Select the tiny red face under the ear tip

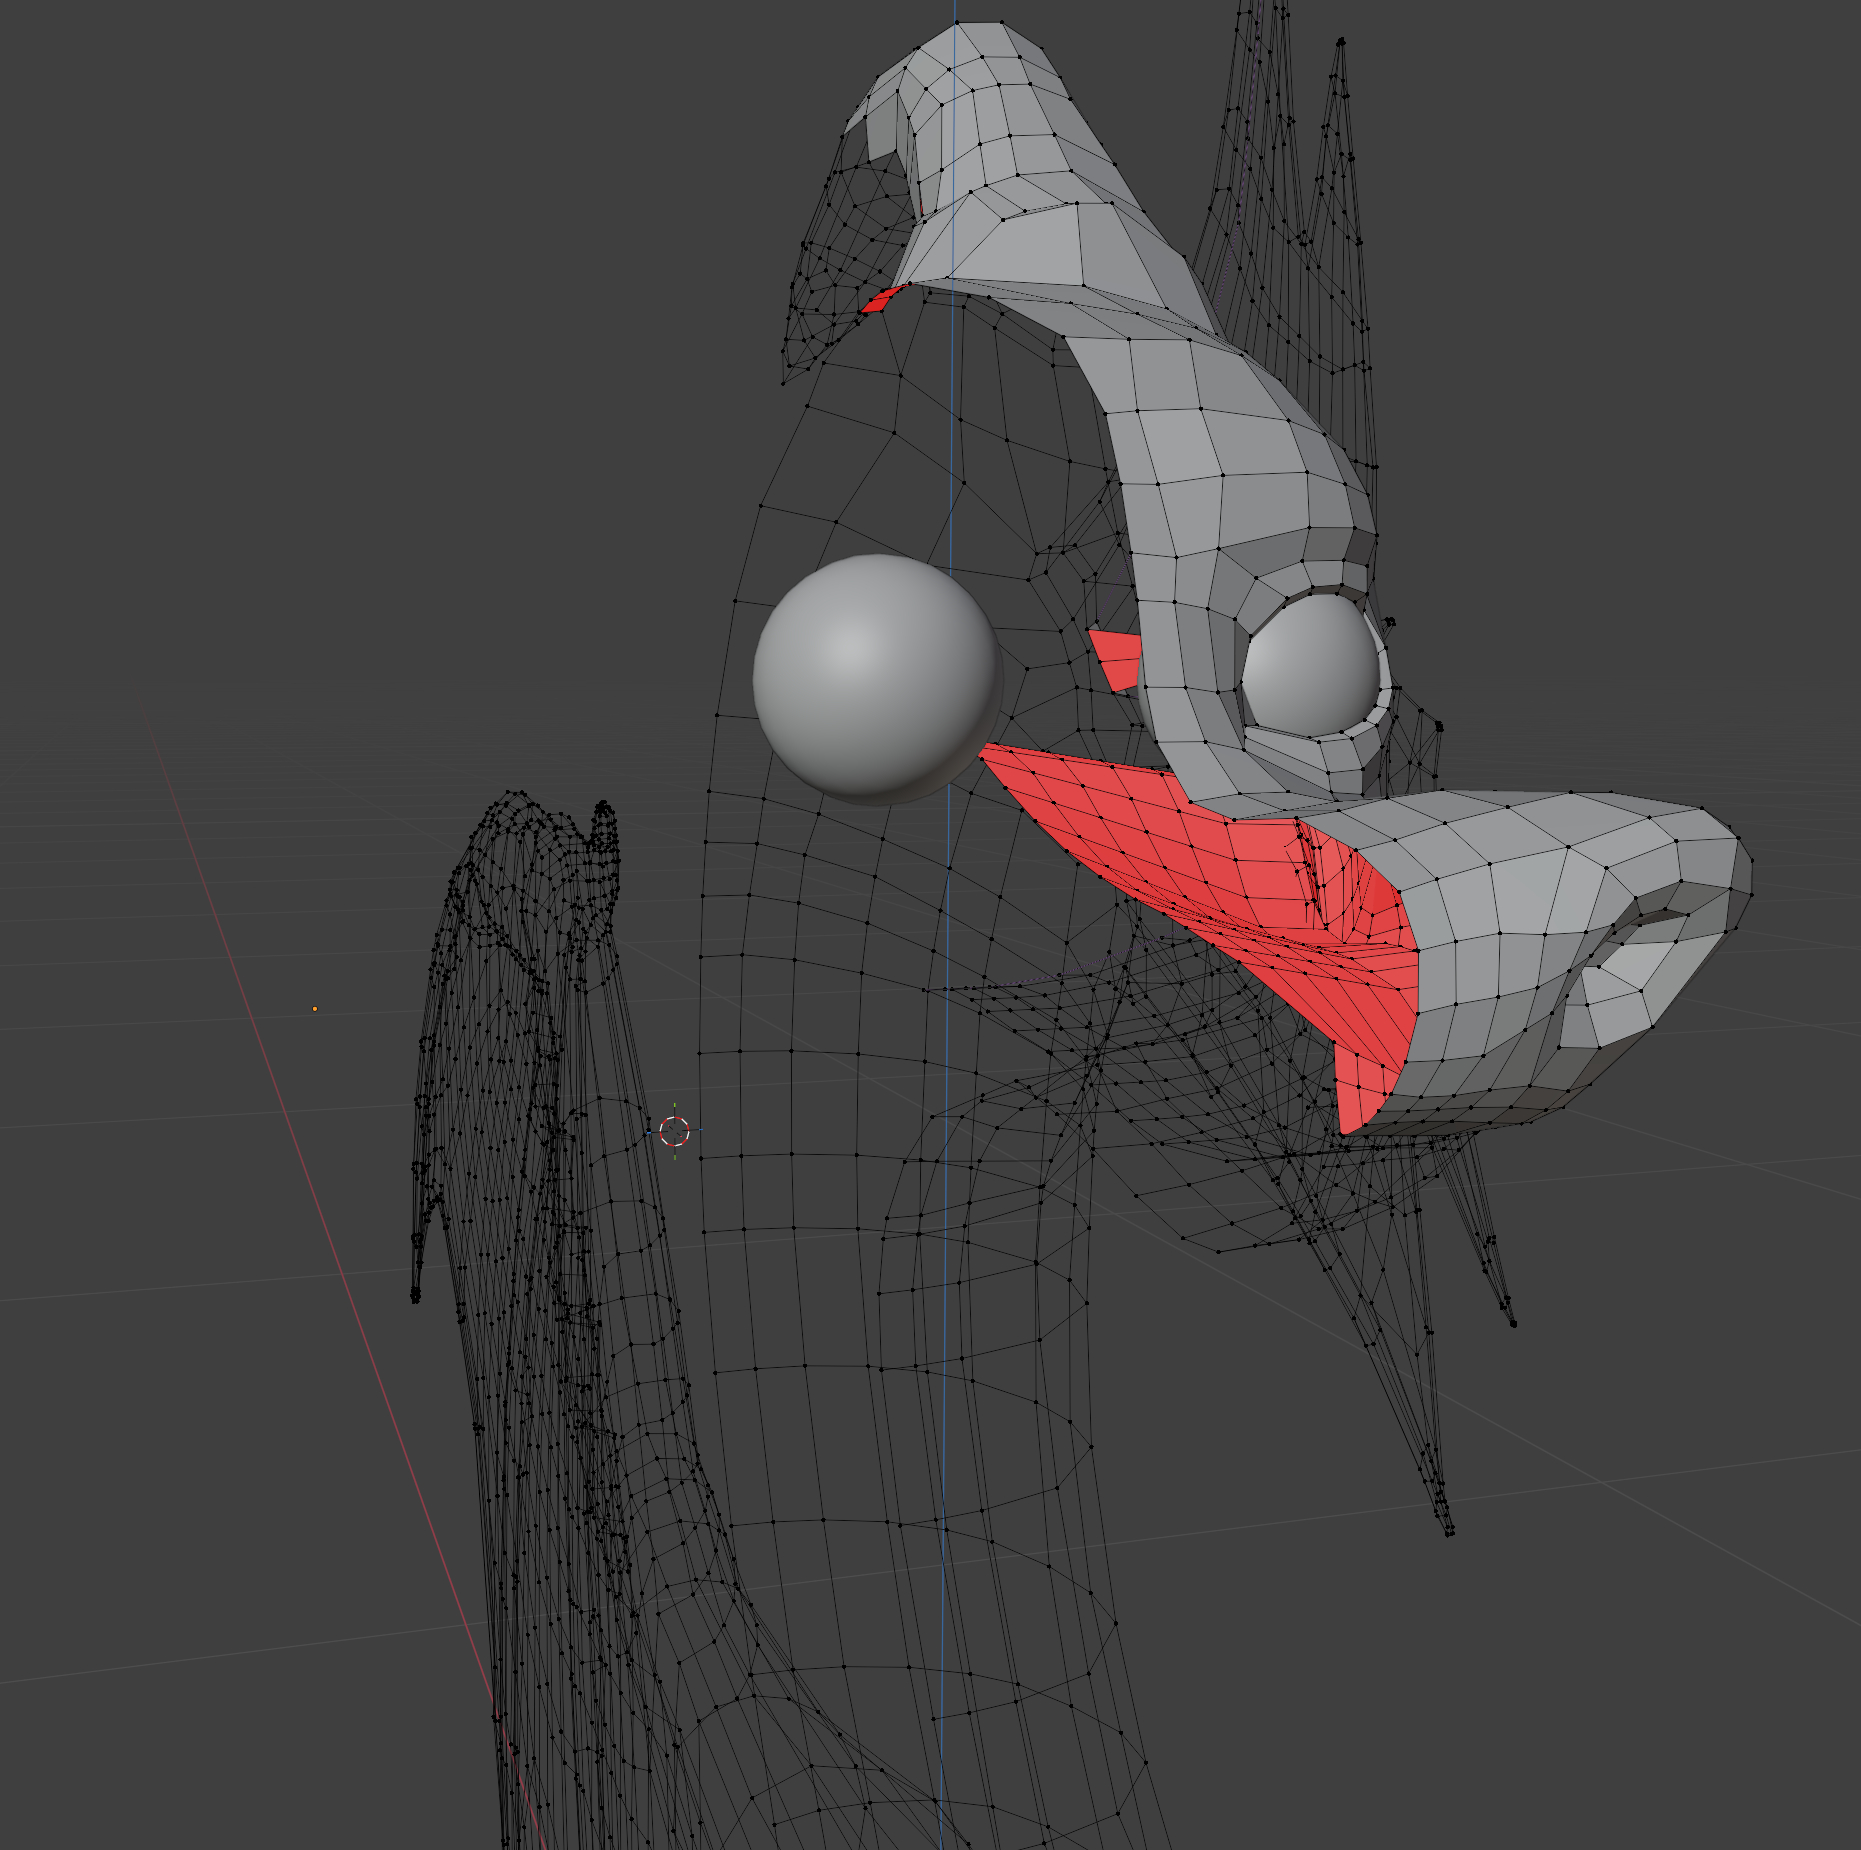[882, 300]
